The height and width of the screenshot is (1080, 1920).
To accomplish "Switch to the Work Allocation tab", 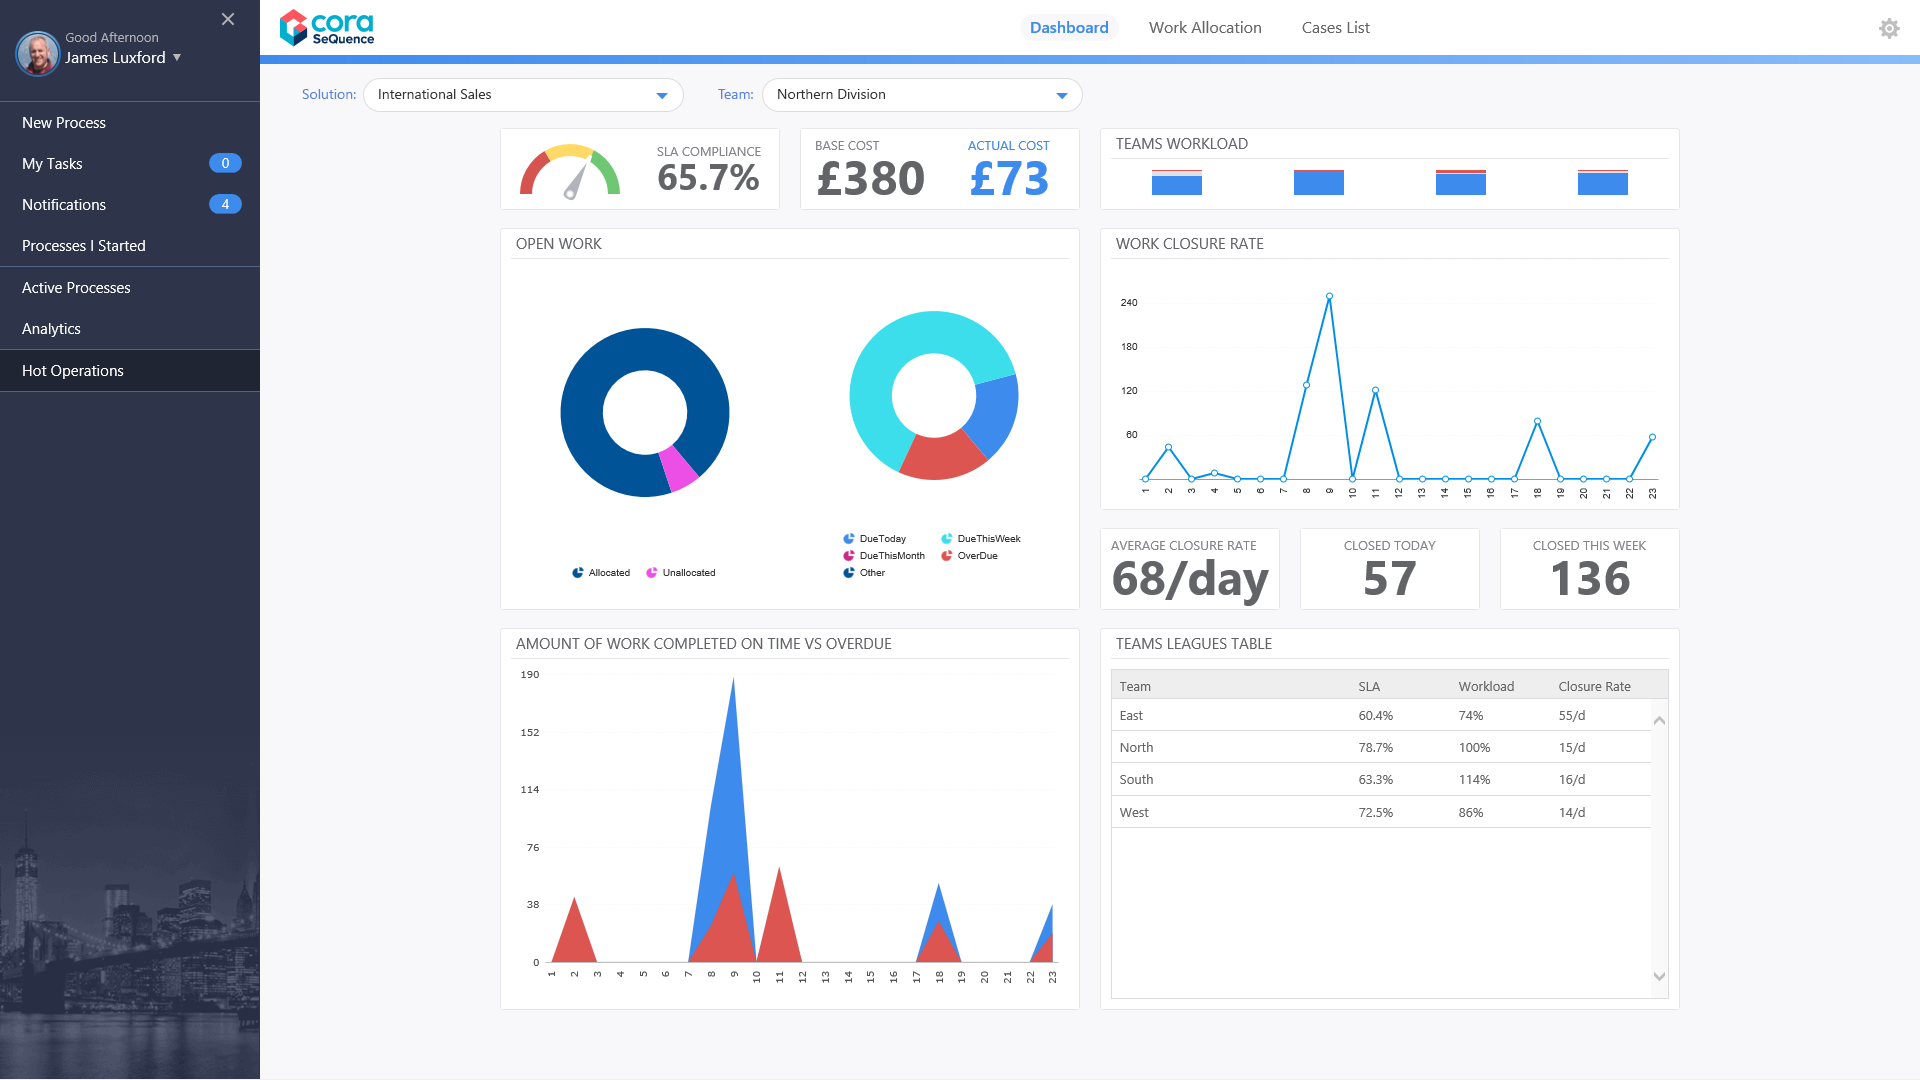I will click(x=1204, y=28).
